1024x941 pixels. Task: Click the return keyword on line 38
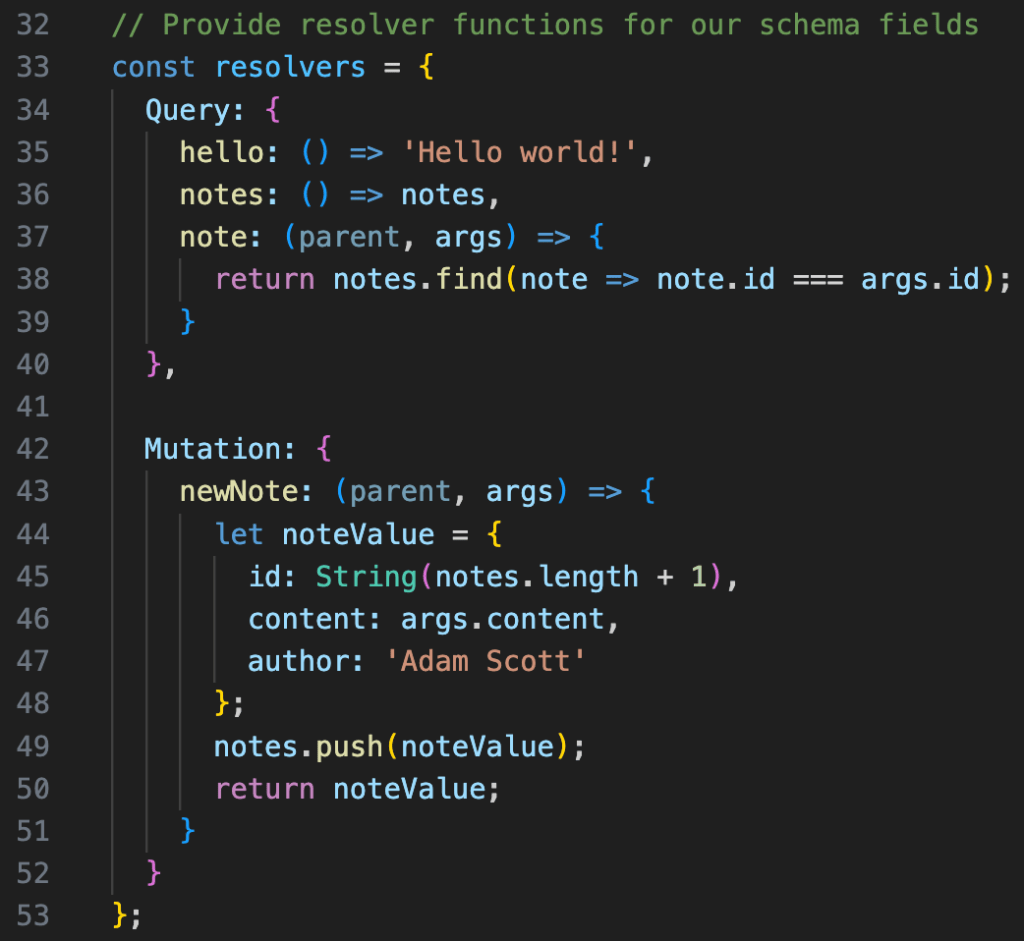point(264,279)
